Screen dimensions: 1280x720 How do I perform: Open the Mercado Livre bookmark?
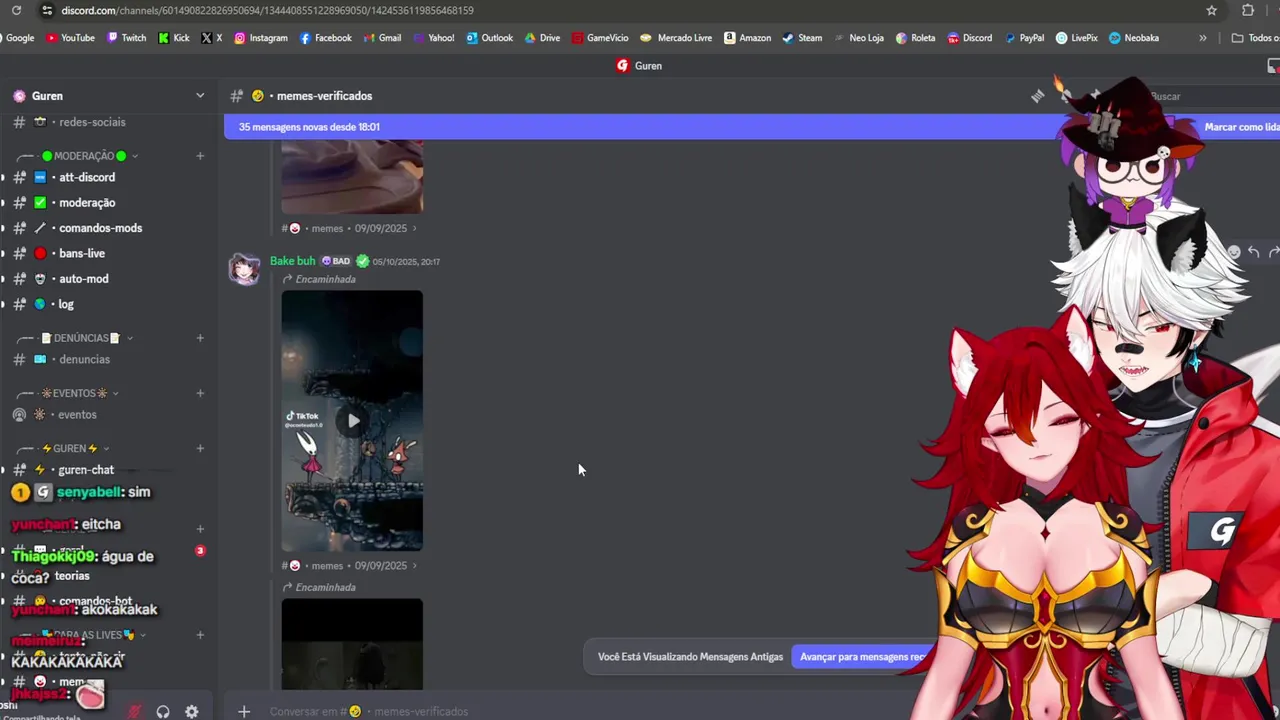[x=676, y=38]
